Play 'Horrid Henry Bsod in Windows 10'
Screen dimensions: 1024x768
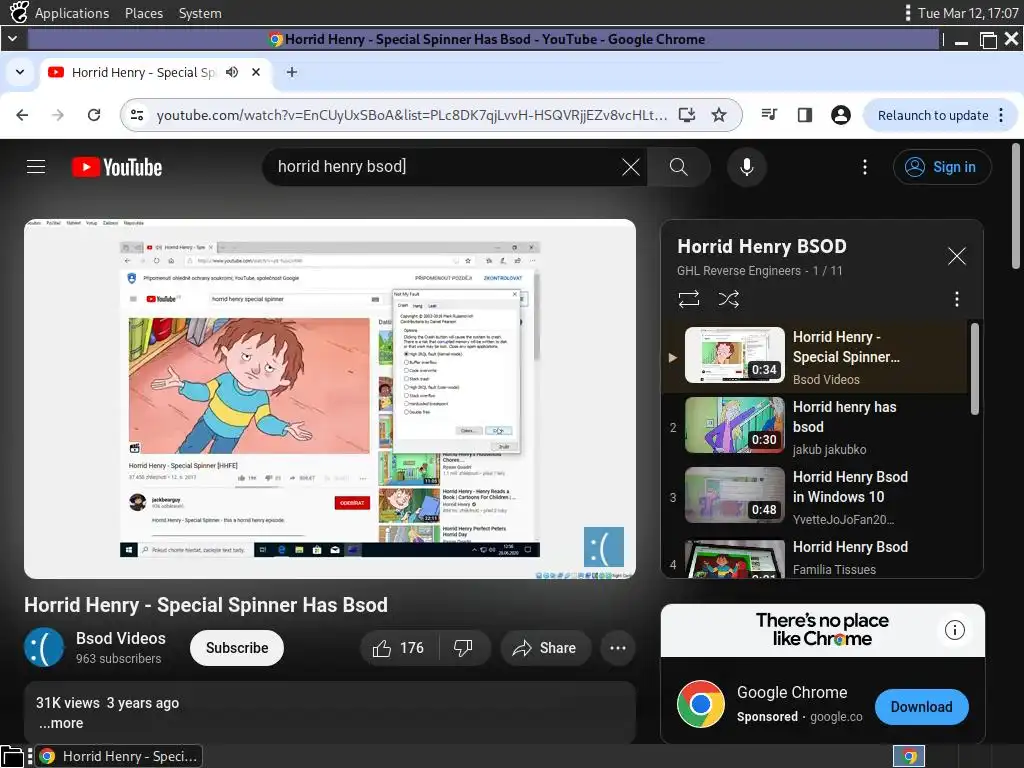[x=814, y=497]
